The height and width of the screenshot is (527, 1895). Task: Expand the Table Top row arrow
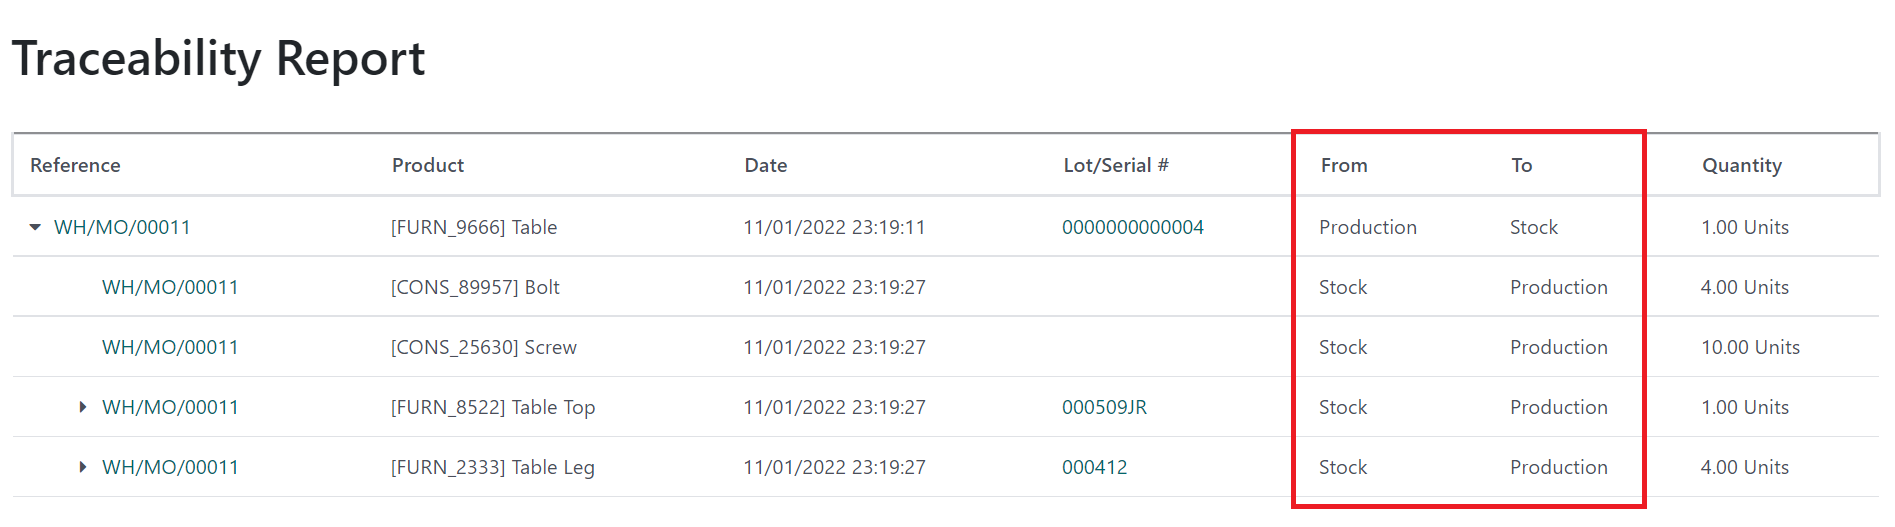coord(83,407)
